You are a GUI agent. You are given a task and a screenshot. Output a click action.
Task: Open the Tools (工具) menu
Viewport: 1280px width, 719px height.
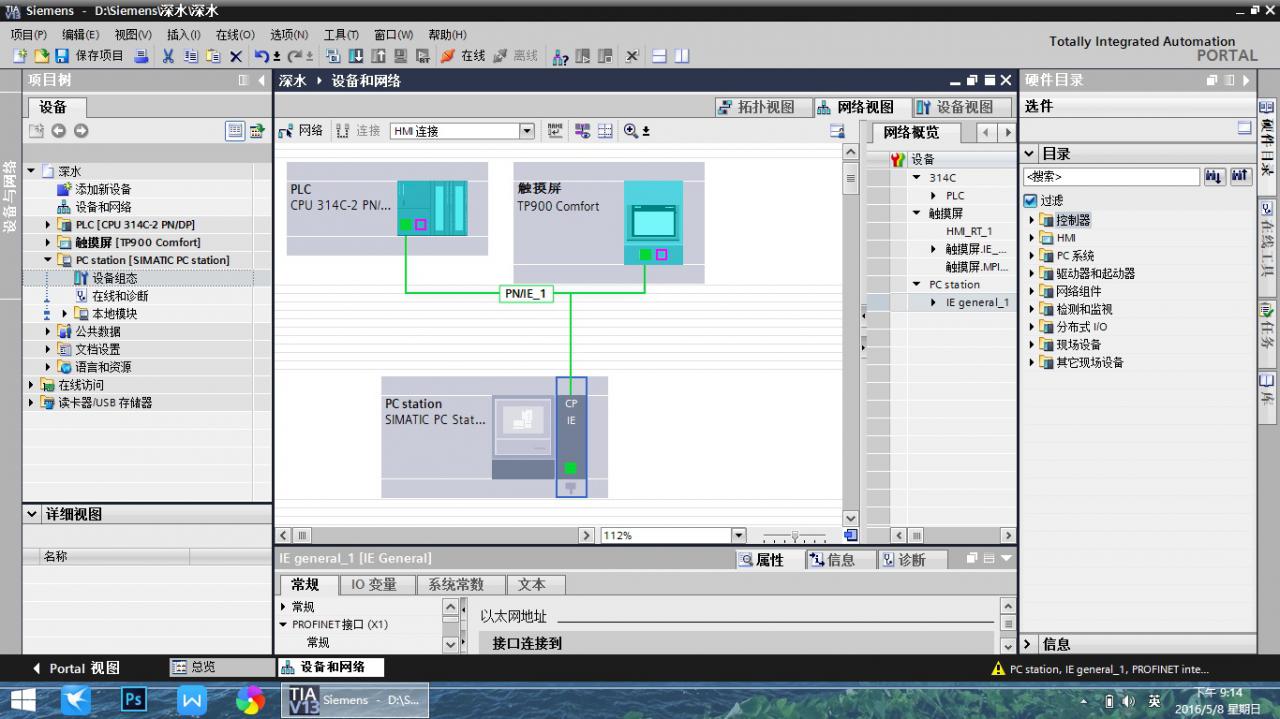click(x=341, y=34)
